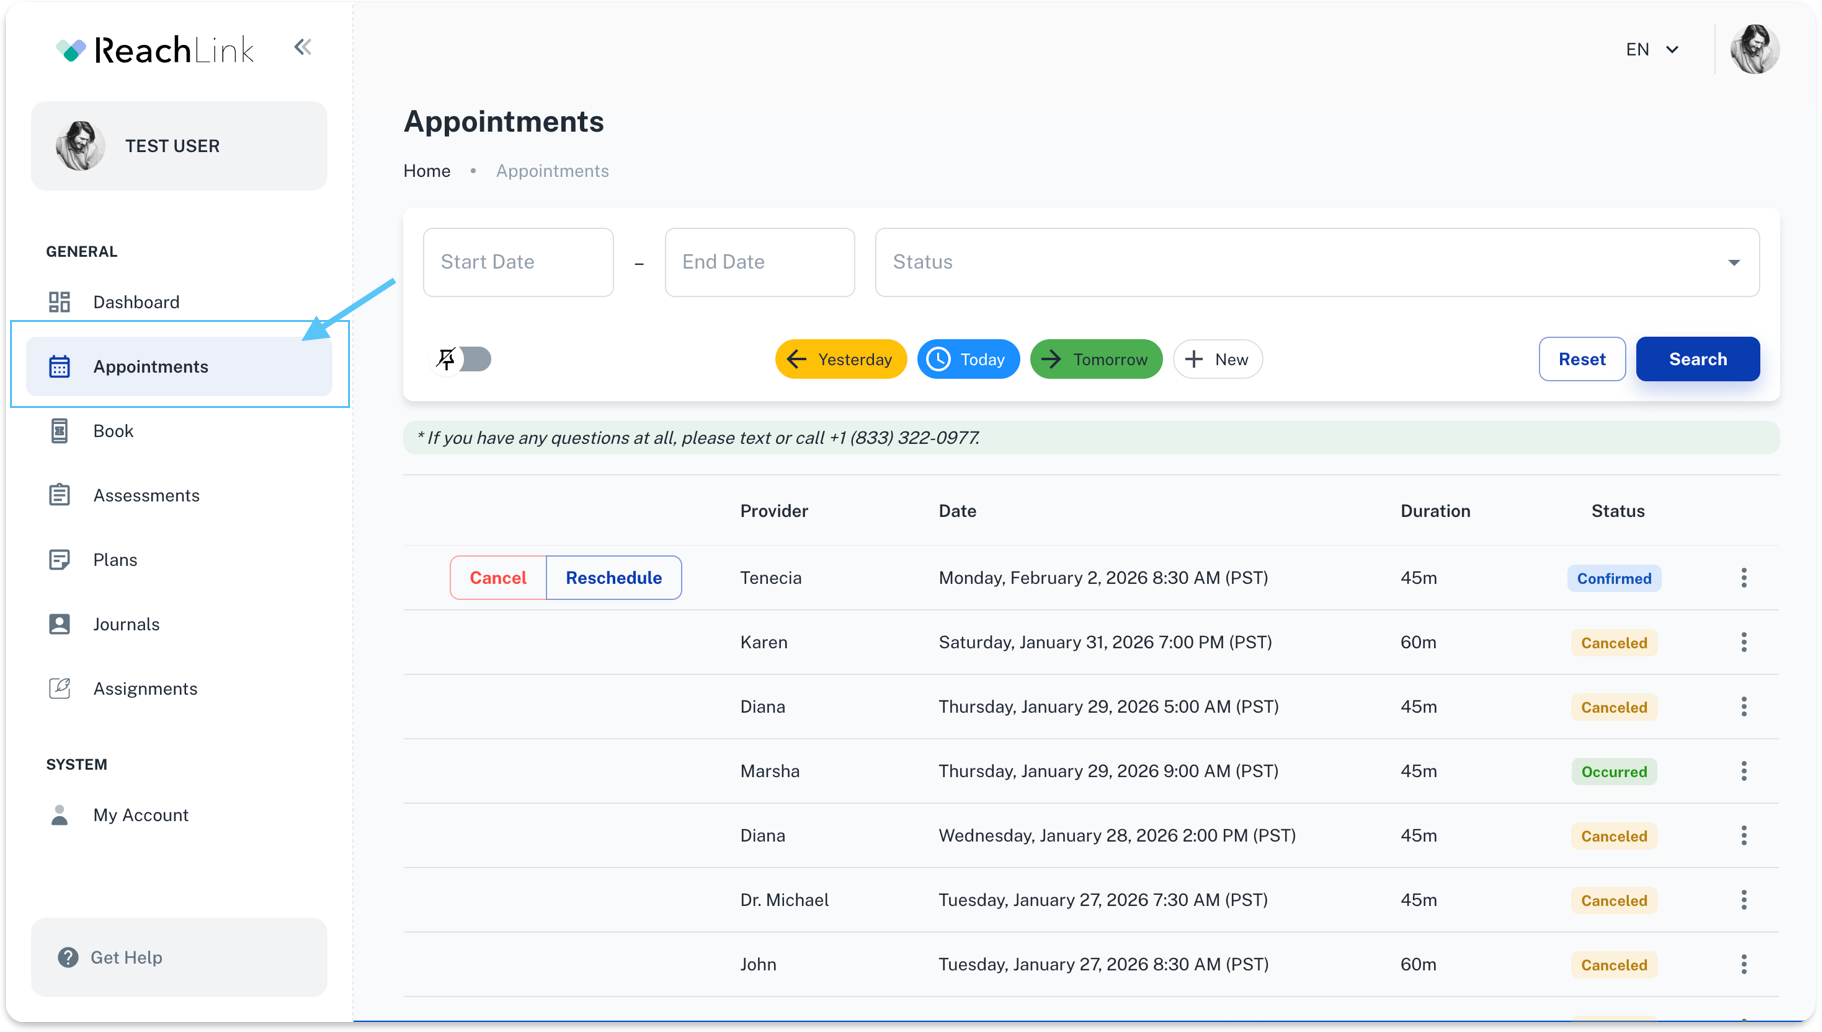Filter appointments to Yesterday

pos(841,359)
